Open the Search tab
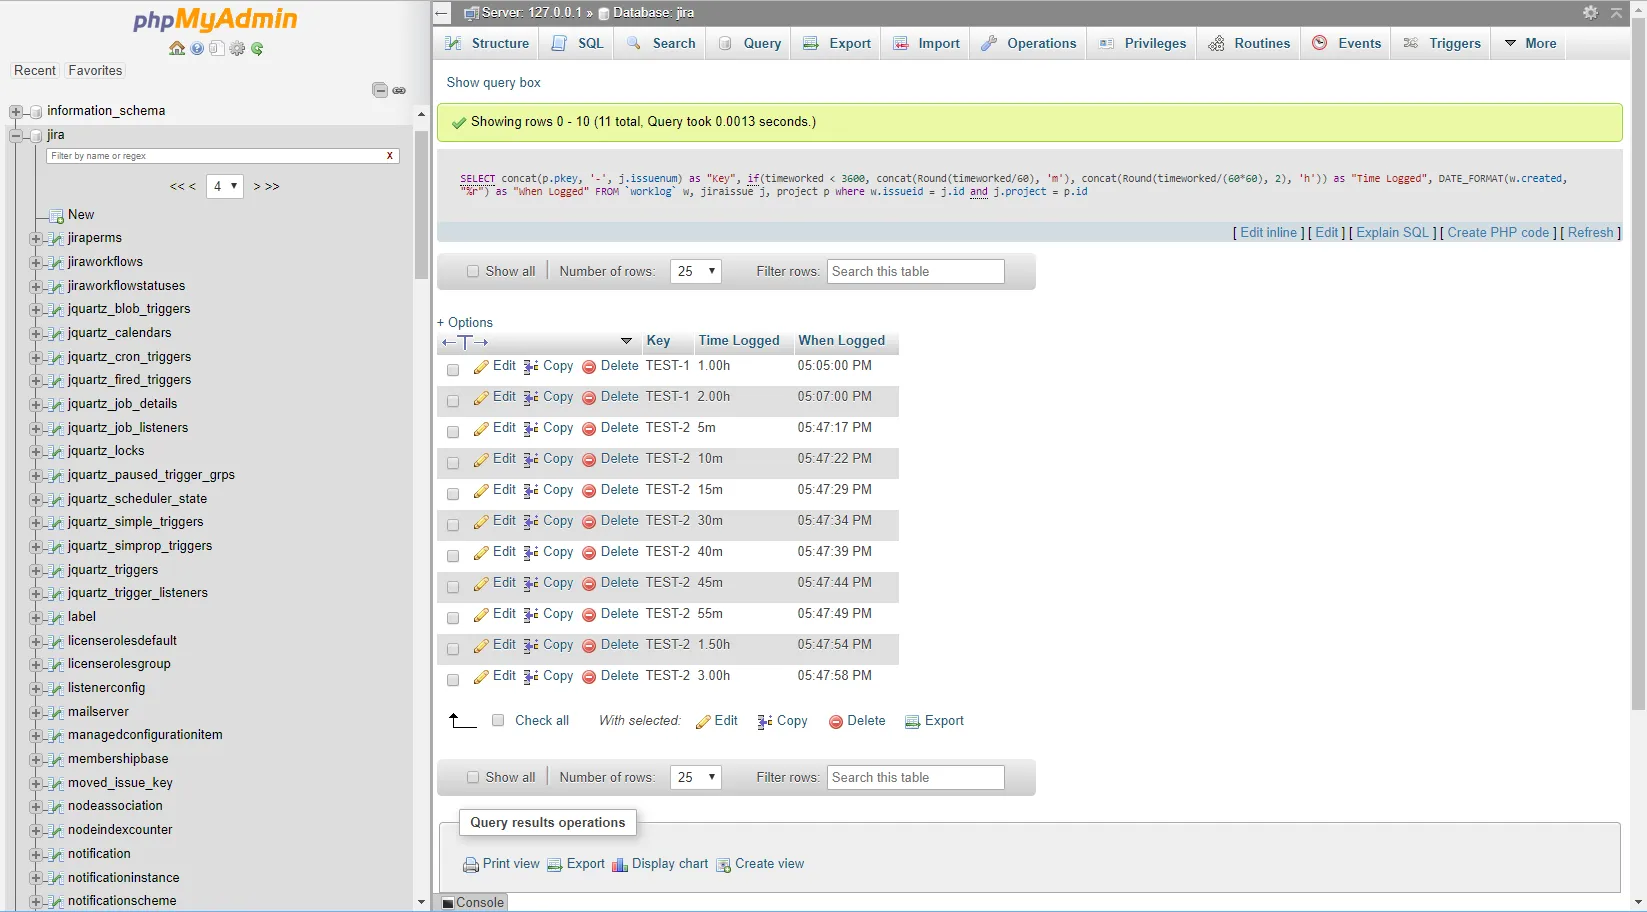Image resolution: width=1647 pixels, height=912 pixels. coord(661,43)
